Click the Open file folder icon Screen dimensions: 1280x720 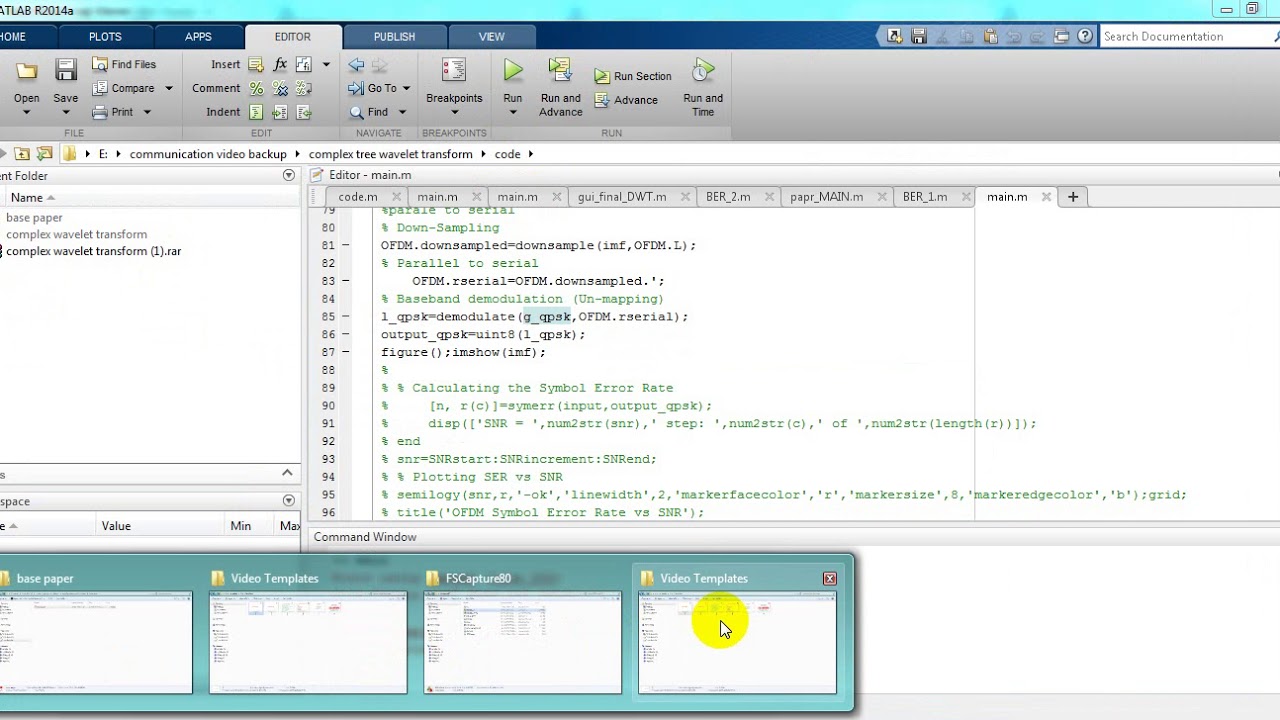27,70
